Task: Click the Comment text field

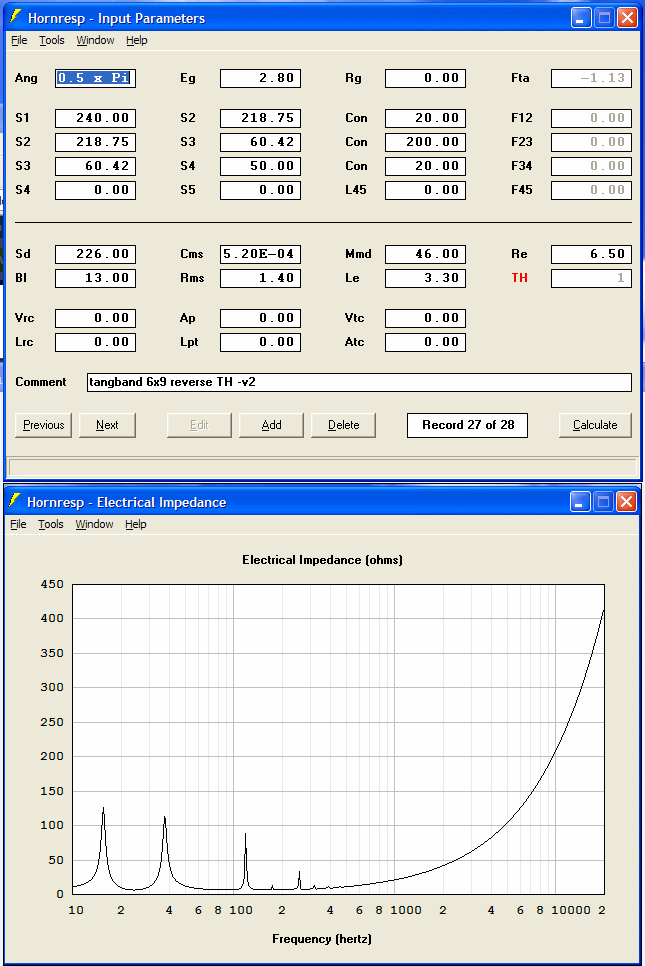Action: tap(359, 383)
